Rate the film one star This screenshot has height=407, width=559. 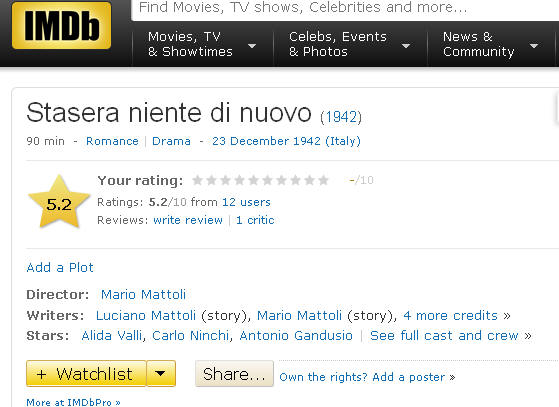(x=197, y=180)
